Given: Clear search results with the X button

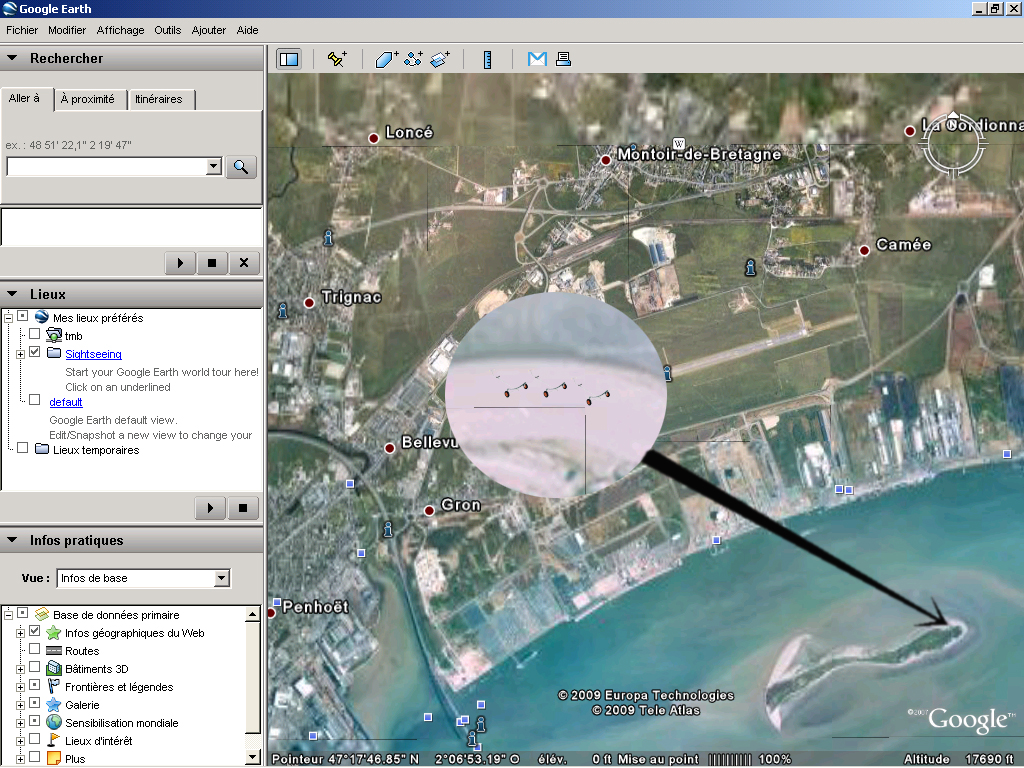Looking at the screenshot, I should click(x=244, y=263).
